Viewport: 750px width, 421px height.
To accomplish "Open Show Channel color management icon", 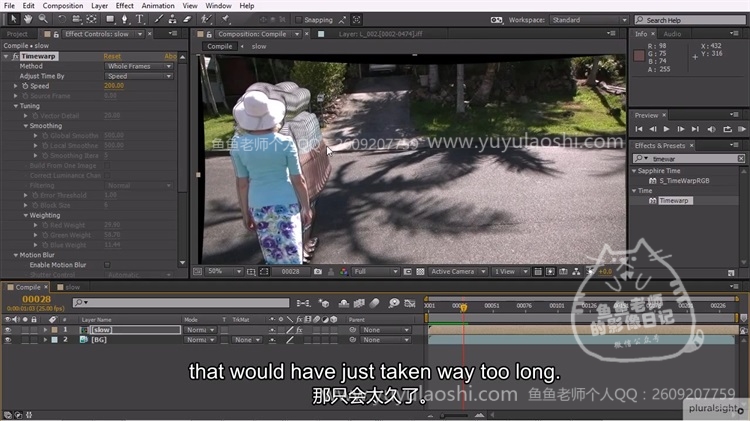I will point(343,272).
